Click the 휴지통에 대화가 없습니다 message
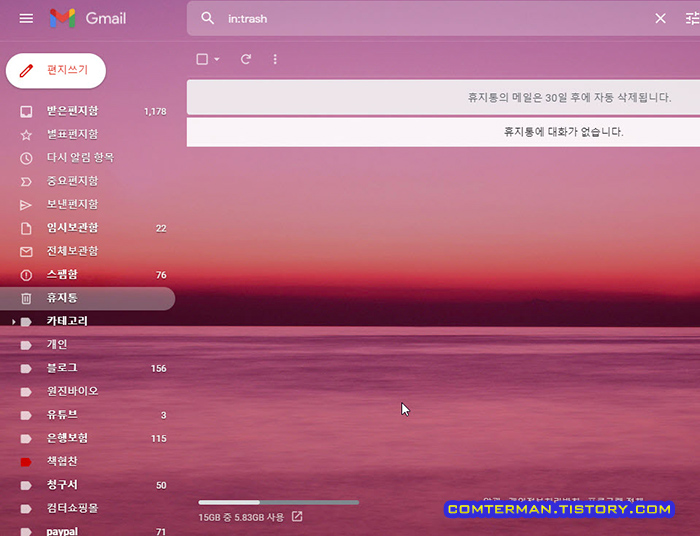The image size is (700, 536). click(x=563, y=132)
